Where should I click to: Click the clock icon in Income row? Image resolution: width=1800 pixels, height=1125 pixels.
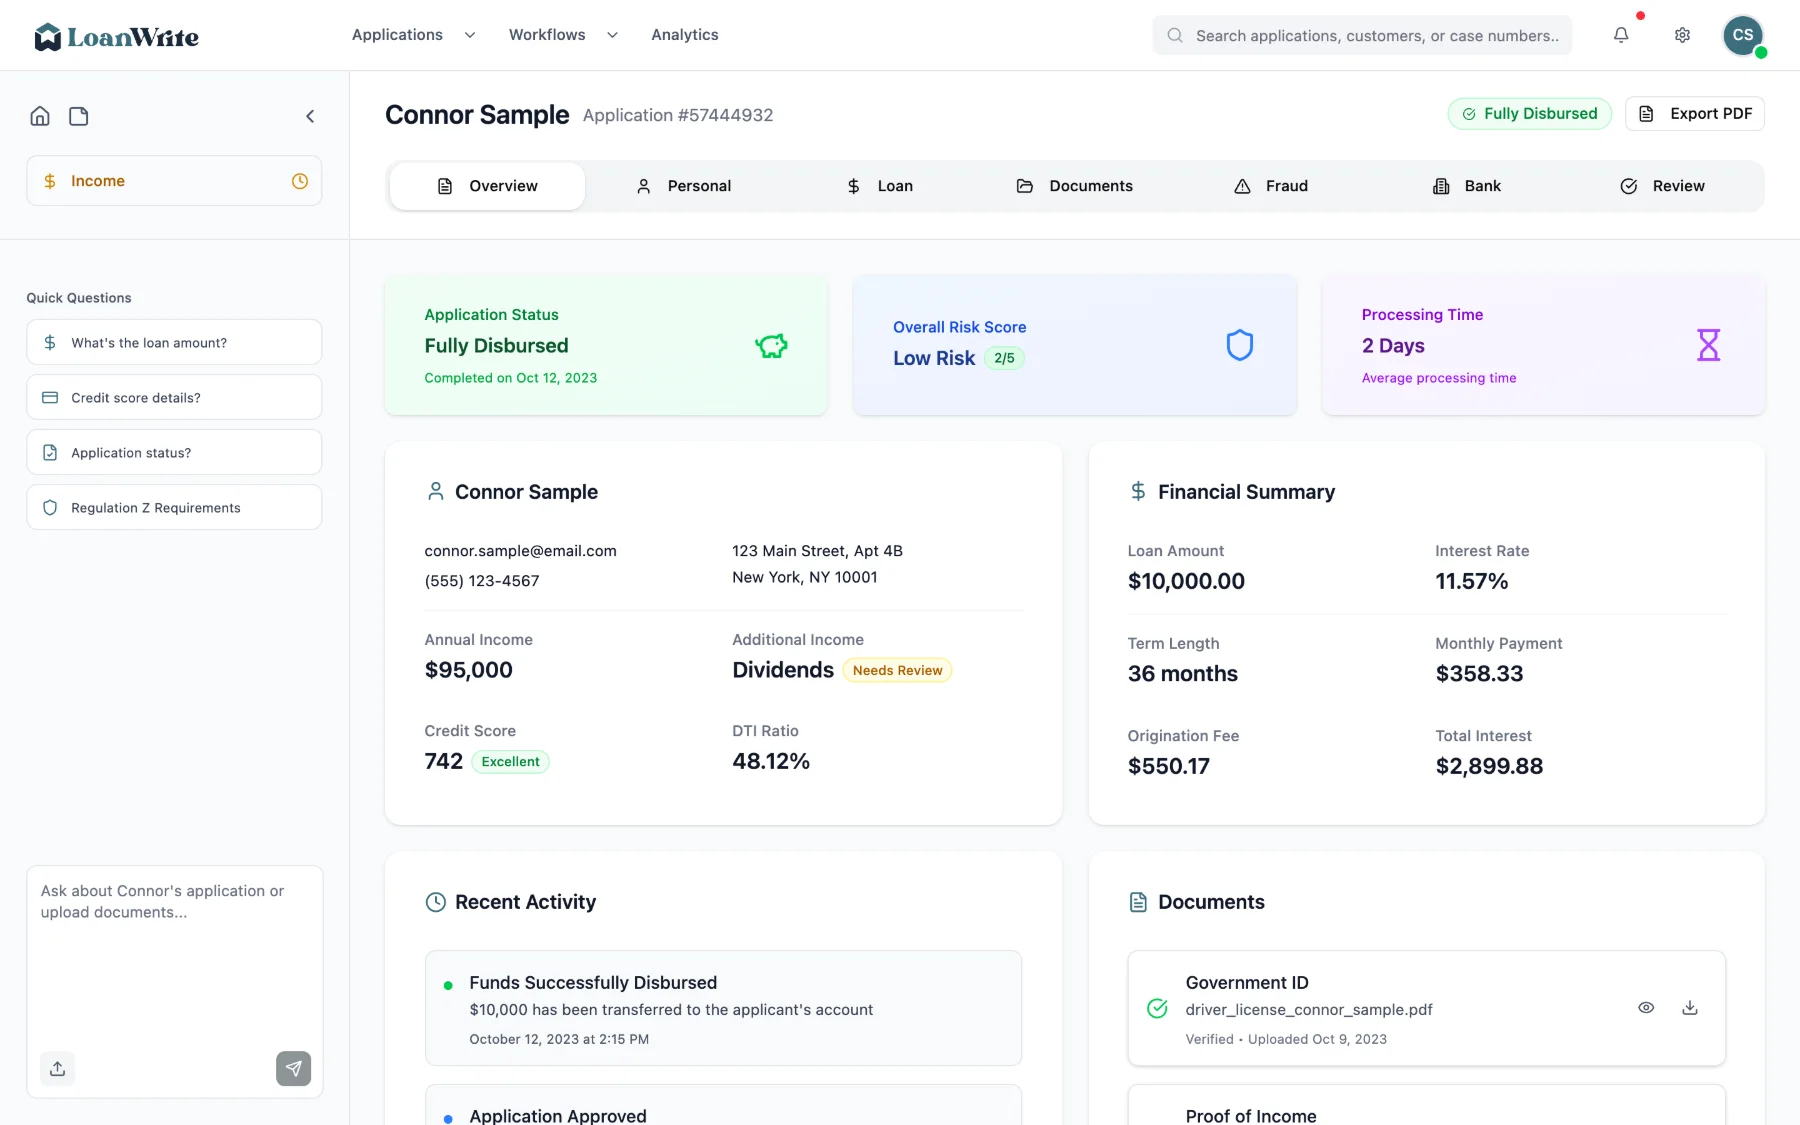[x=300, y=181]
